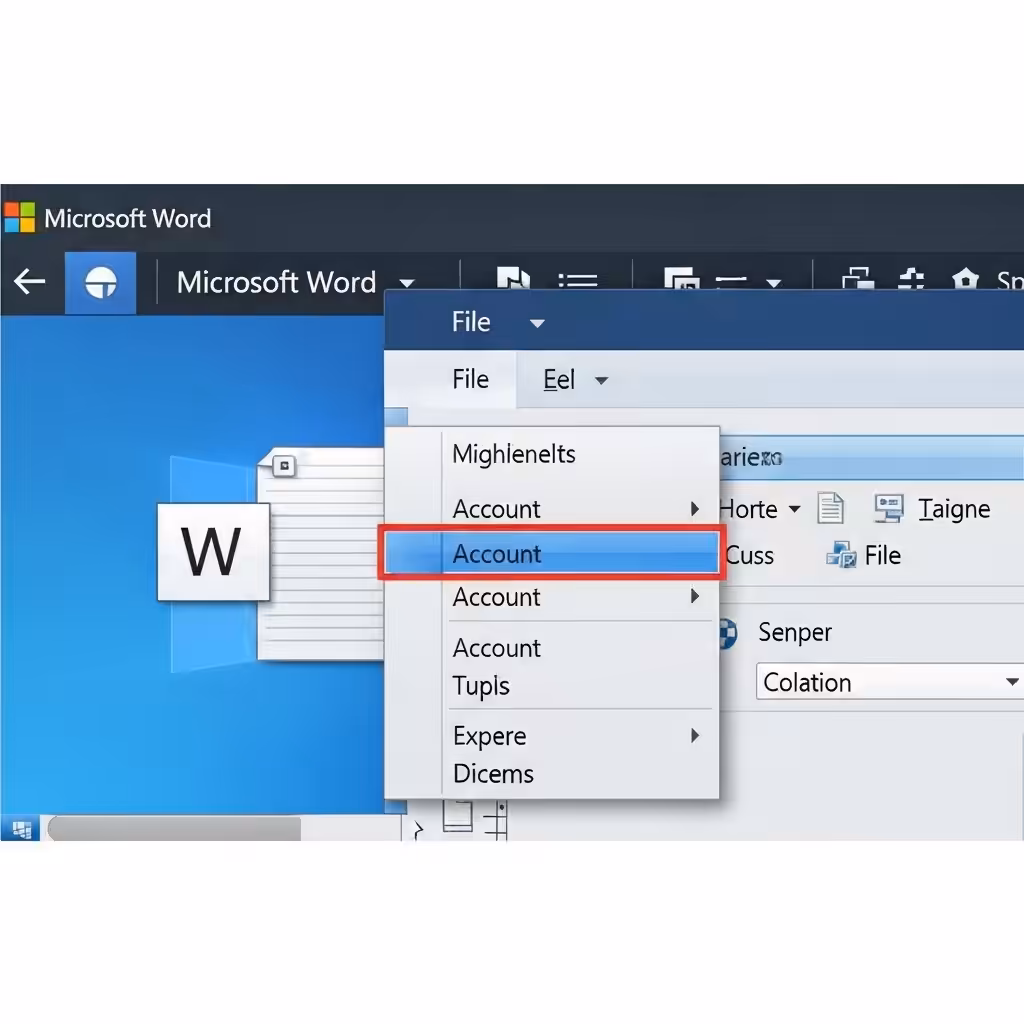Click the grid icon at the bottom beside the page icon
Image resolution: width=1024 pixels, height=1024 pixels.
(497, 821)
